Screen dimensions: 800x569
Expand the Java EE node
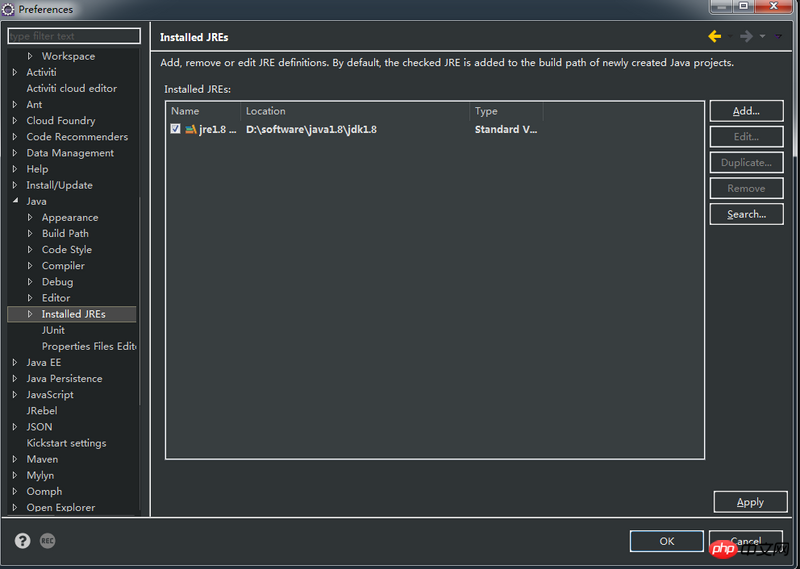[x=15, y=362]
